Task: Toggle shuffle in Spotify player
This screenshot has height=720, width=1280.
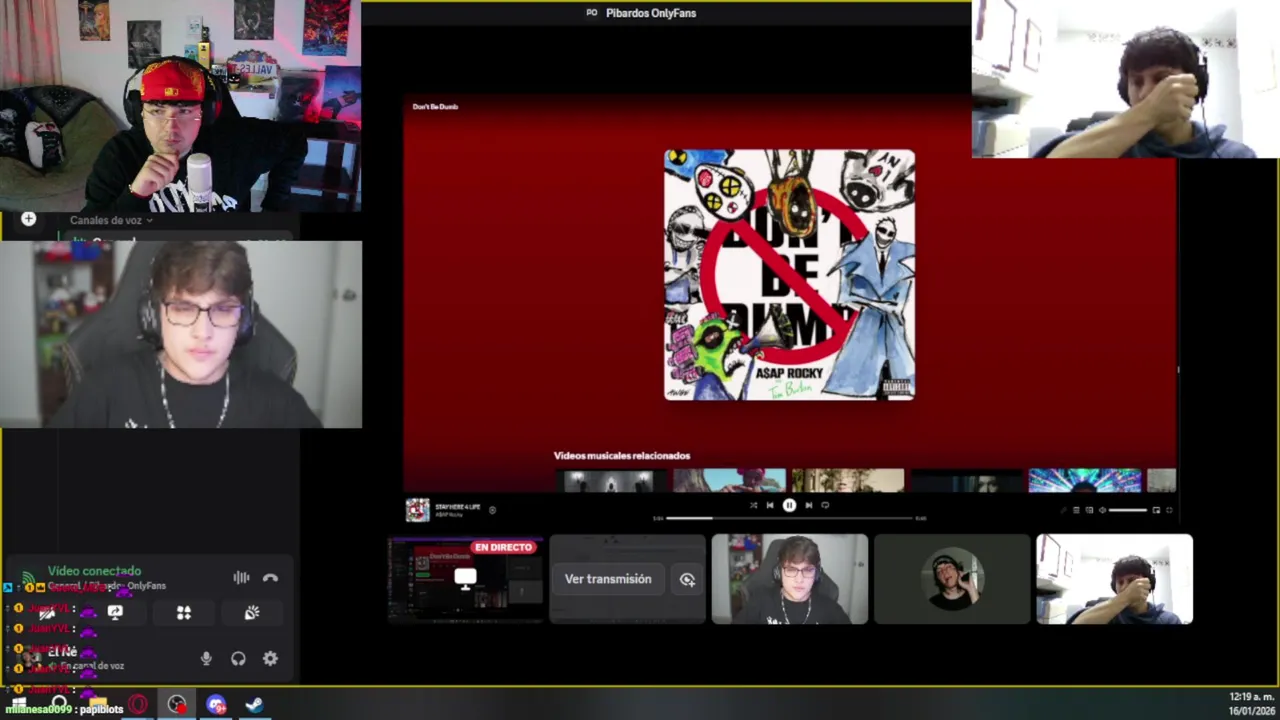Action: (x=753, y=505)
